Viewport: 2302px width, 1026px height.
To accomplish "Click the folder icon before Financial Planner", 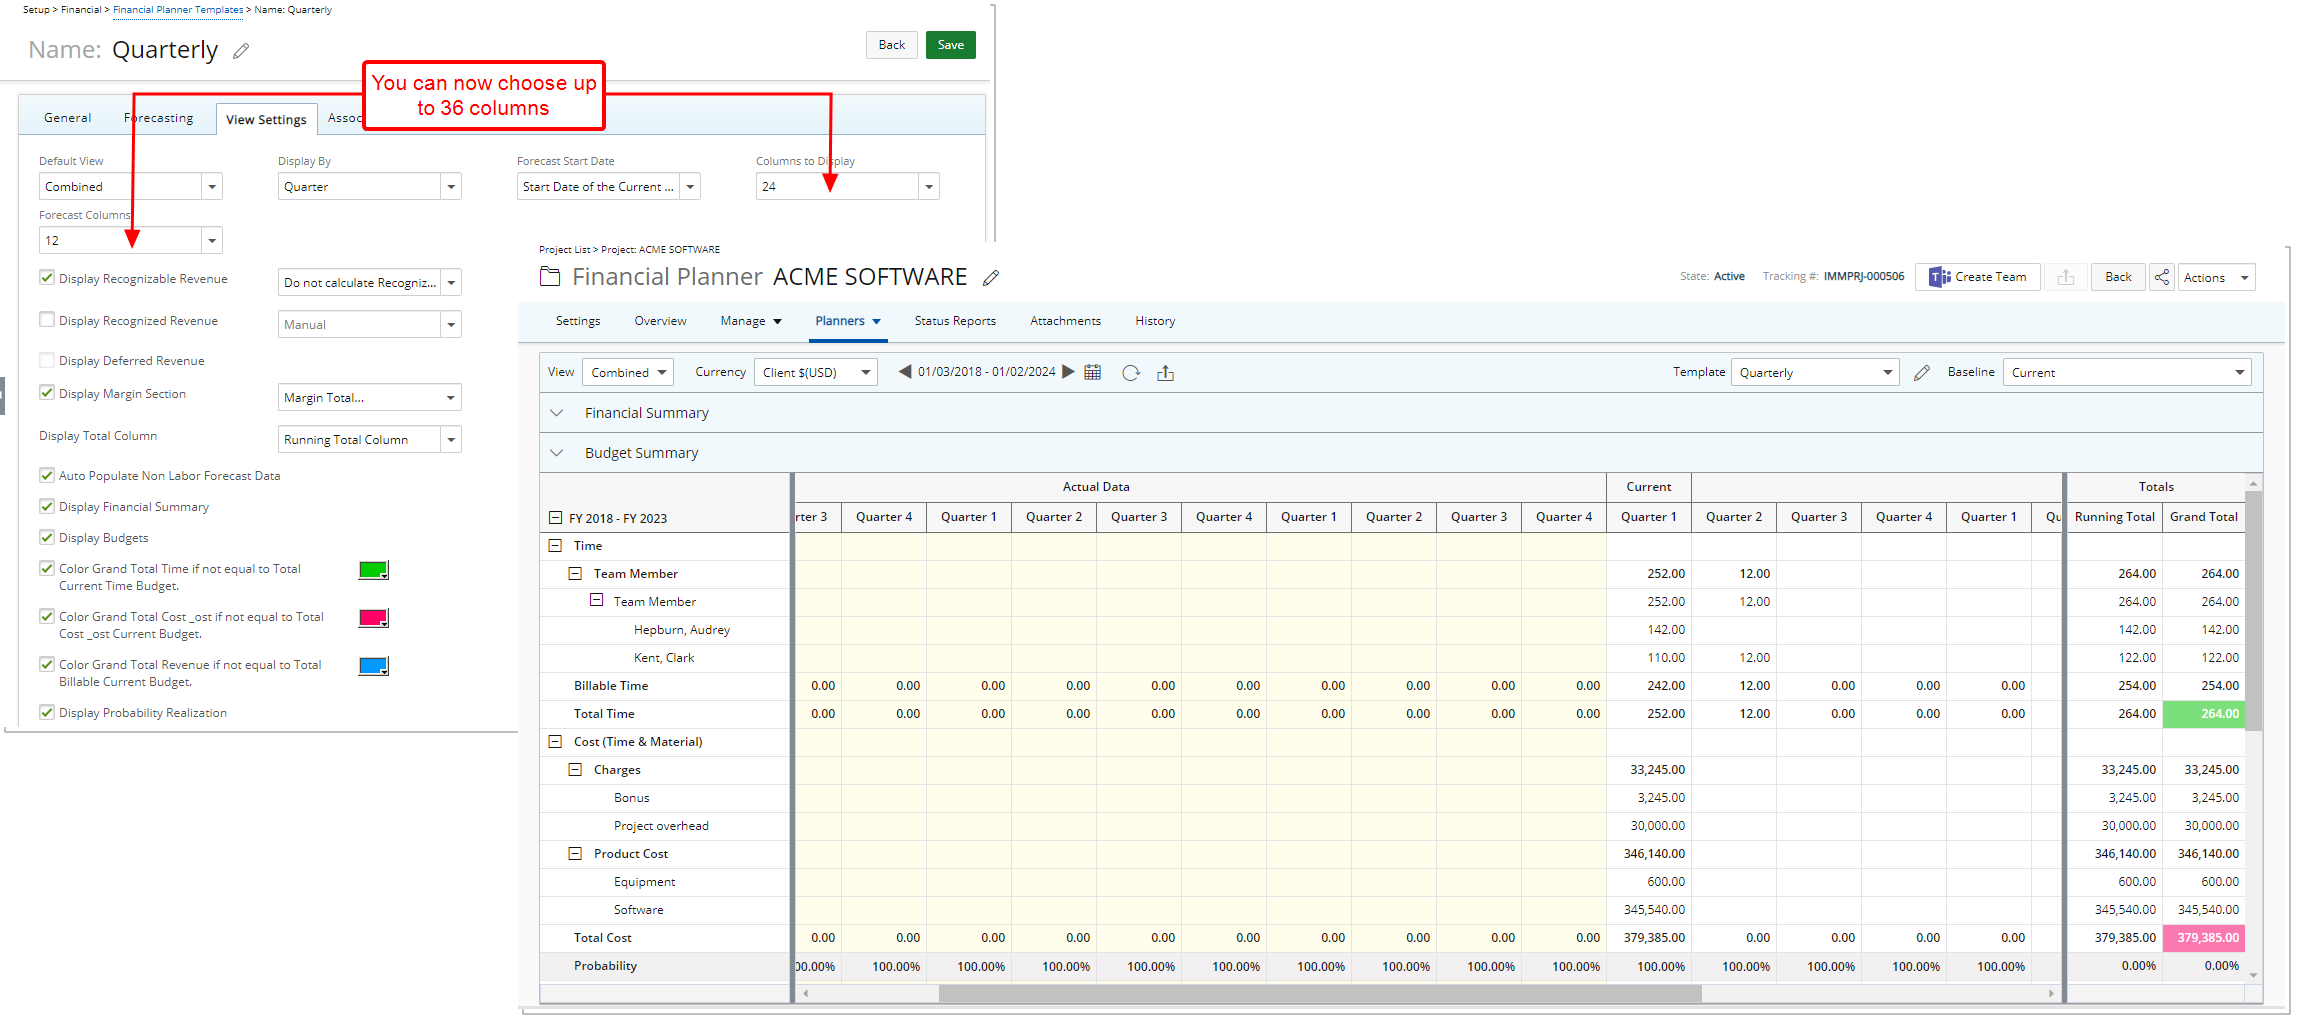I will point(550,277).
